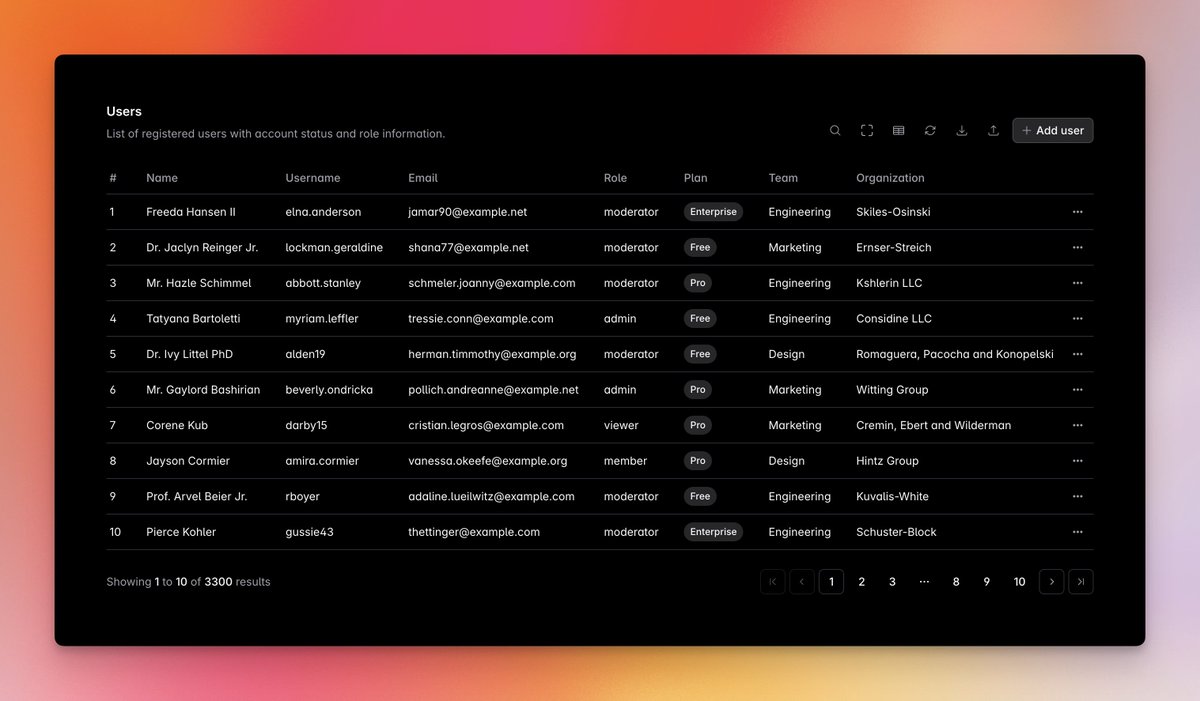Click organization Cremin, Ebert and Wilderman
Viewport: 1200px width, 701px height.
(x=933, y=425)
